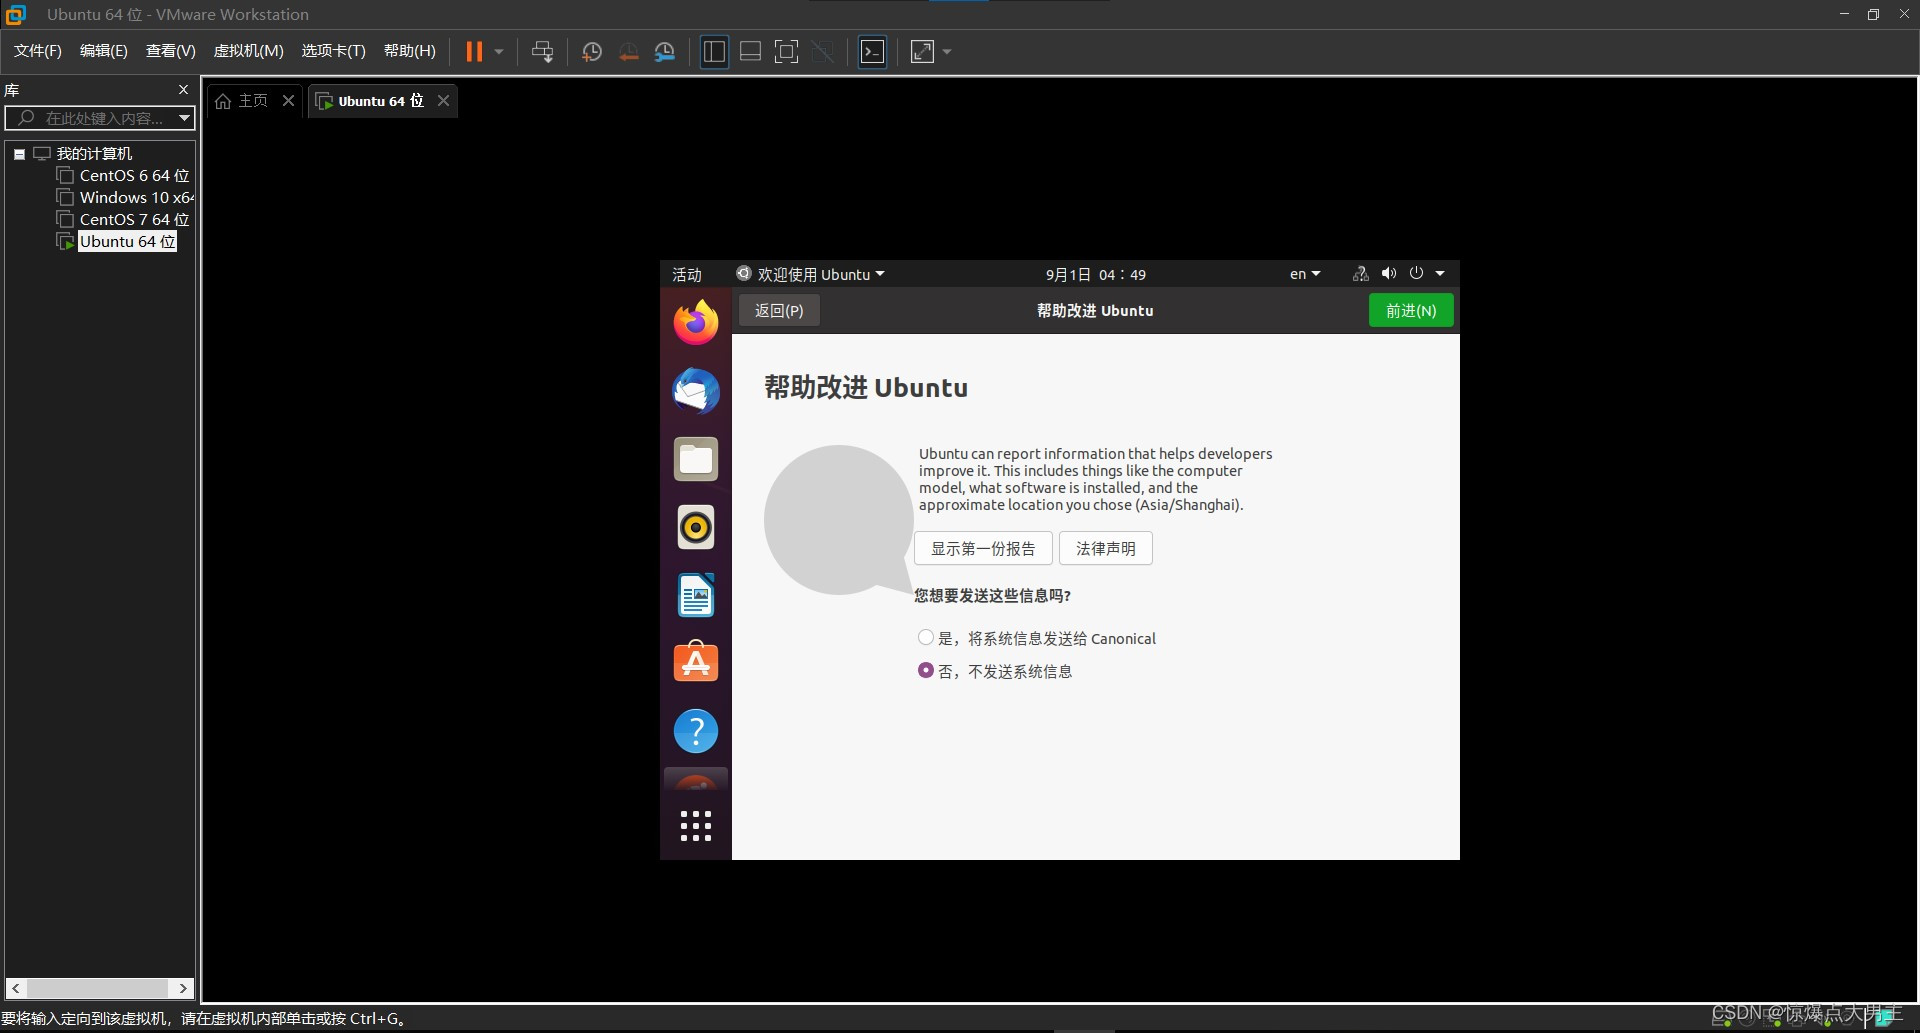This screenshot has height=1033, width=1920.
Task: Click the stretch guest display icon
Action: [922, 51]
